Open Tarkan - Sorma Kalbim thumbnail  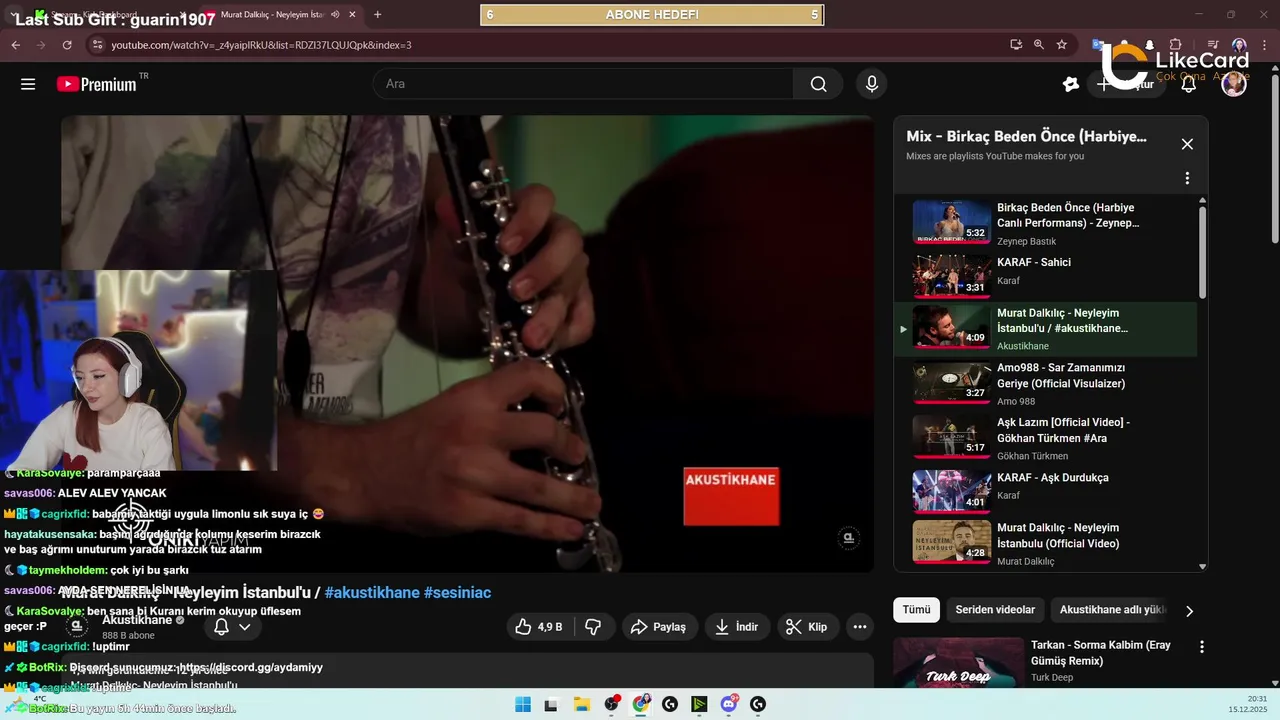(x=958, y=663)
